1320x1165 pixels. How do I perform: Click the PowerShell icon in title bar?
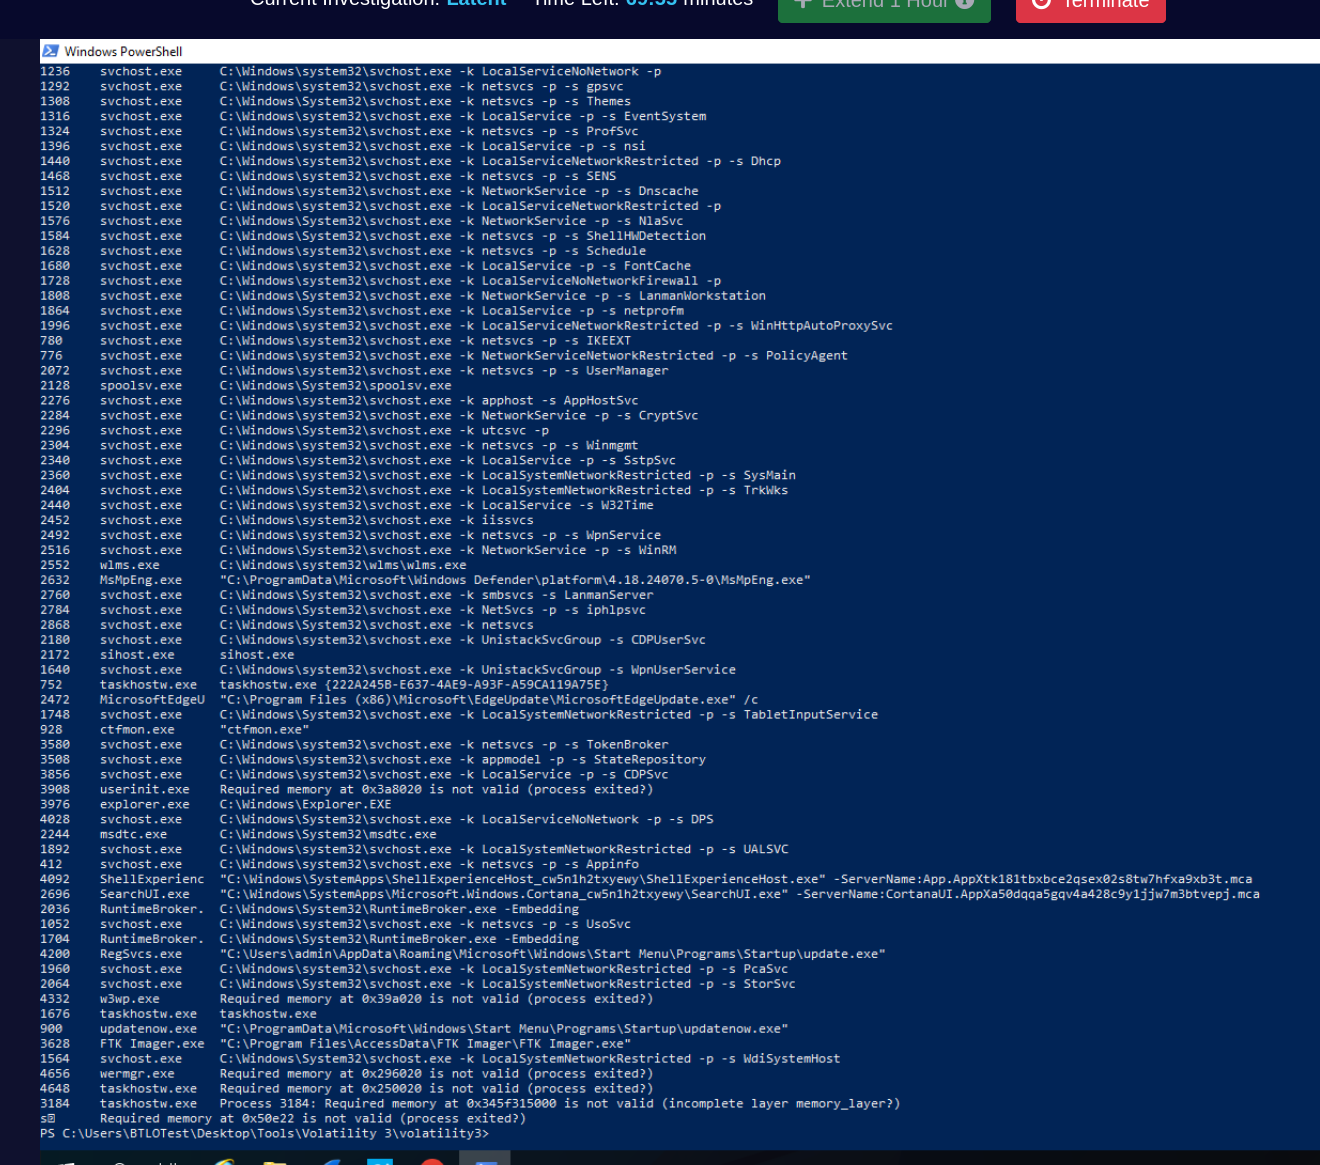pos(51,51)
